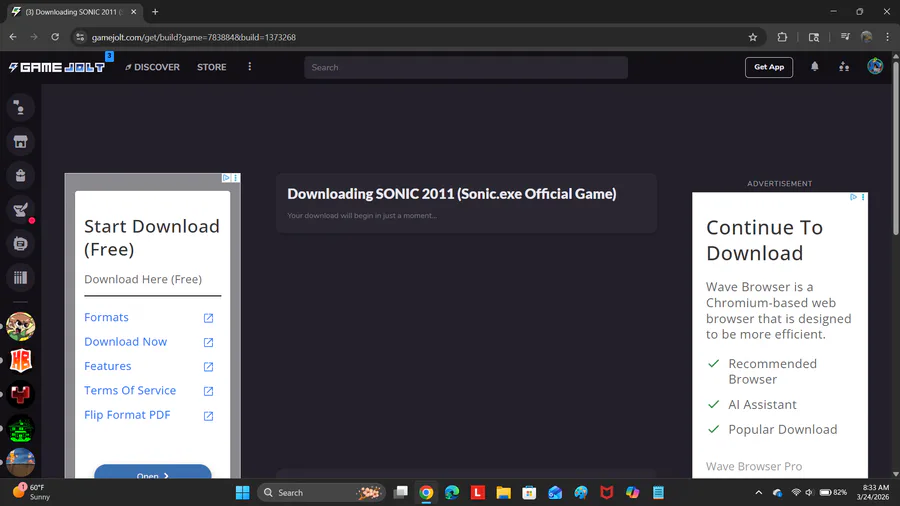Open the landscape community icon at sidebar bottom
This screenshot has height=506, width=900.
point(21,462)
